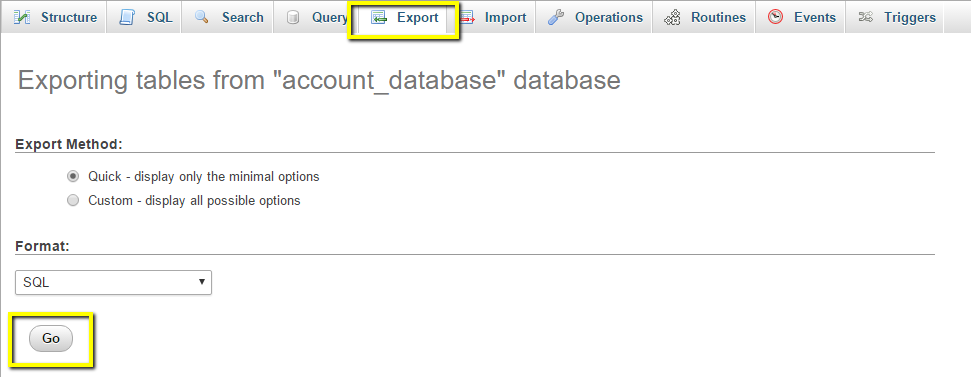
Task: Switch to the SQL tab
Action: (x=144, y=17)
